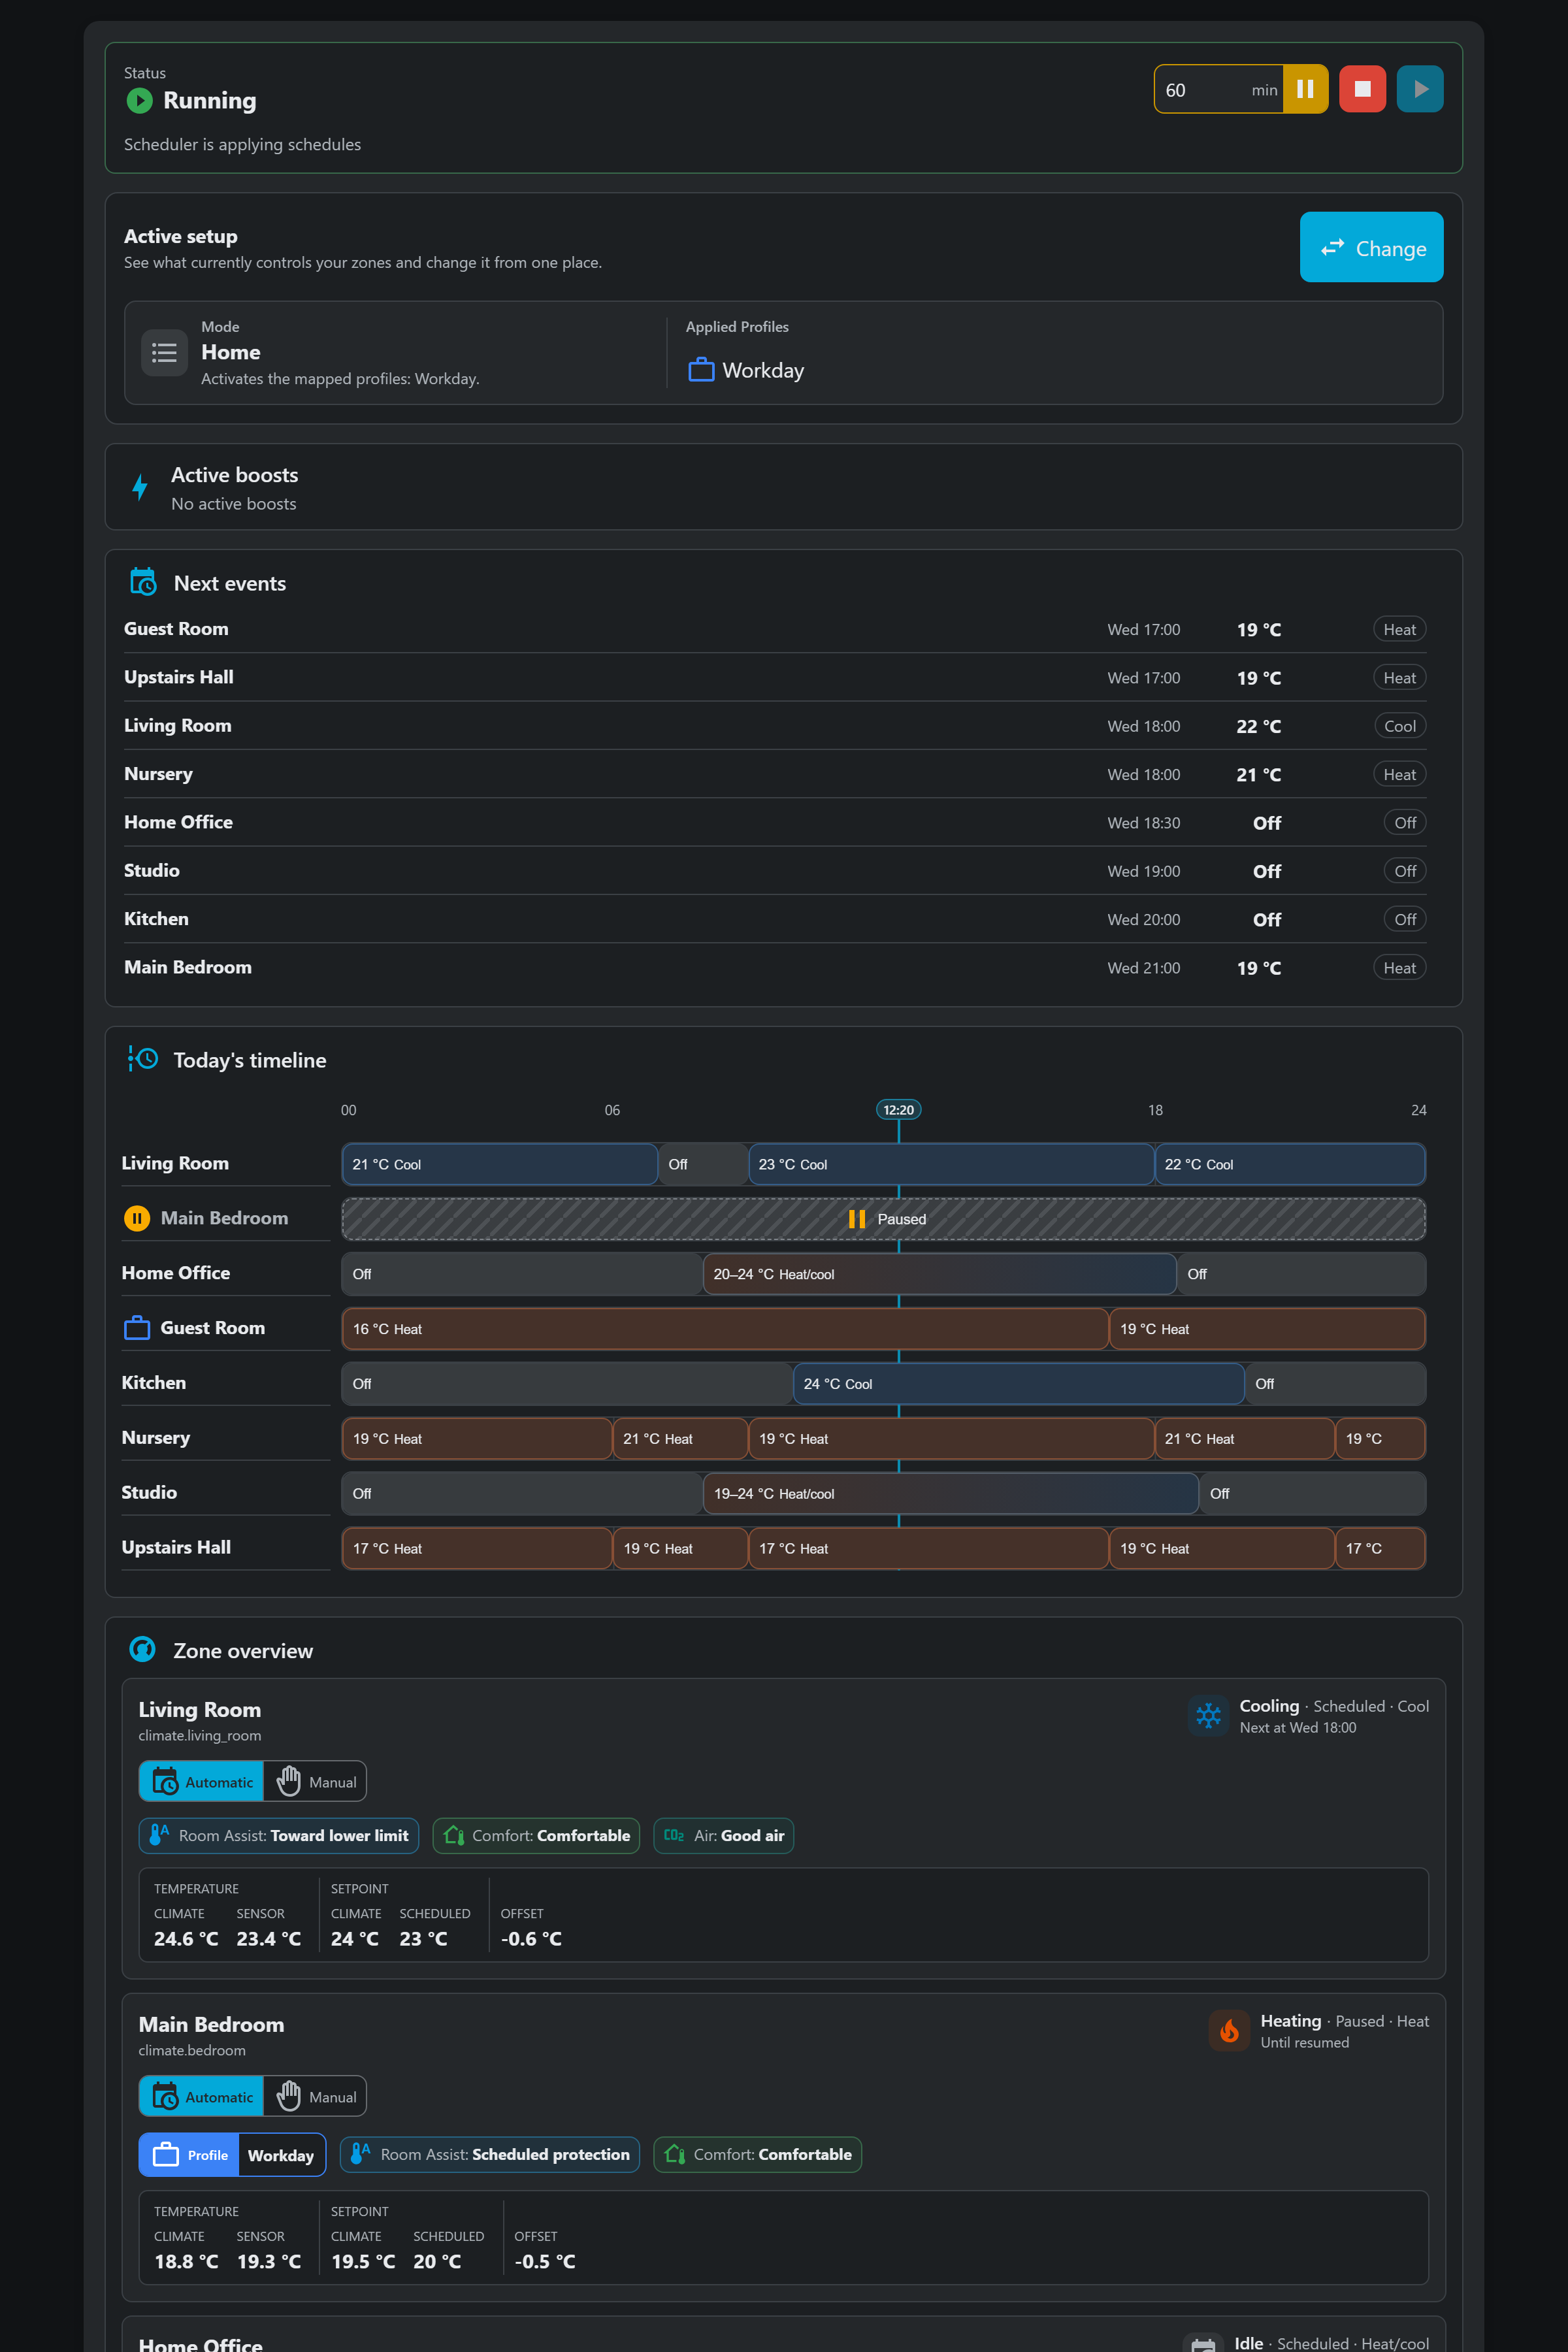Click the Next events calendar icon
The image size is (1568, 2352).
[x=143, y=582]
